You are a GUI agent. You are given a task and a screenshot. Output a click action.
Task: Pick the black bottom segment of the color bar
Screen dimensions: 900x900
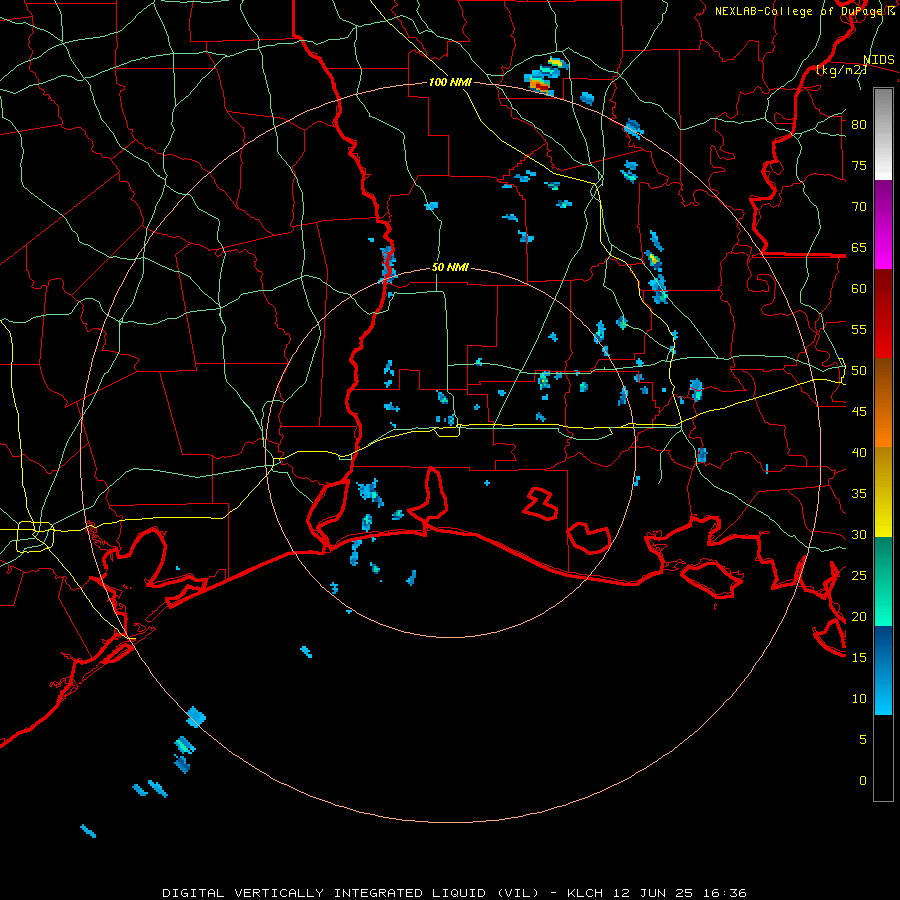883,758
